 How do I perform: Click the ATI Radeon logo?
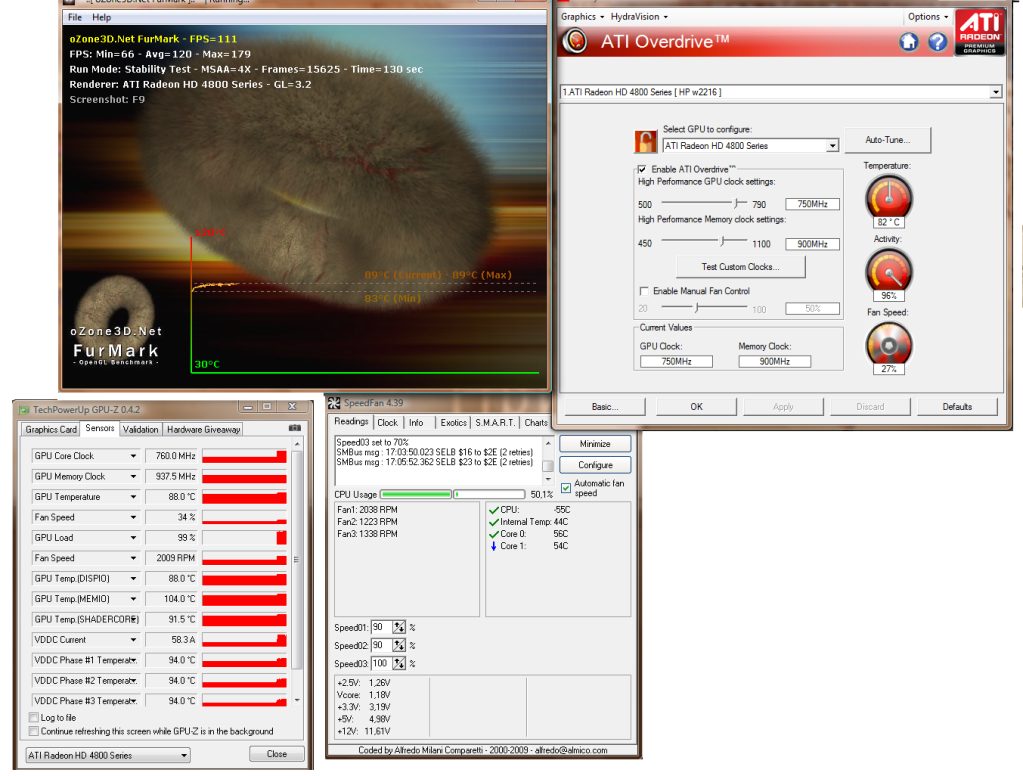(x=979, y=33)
